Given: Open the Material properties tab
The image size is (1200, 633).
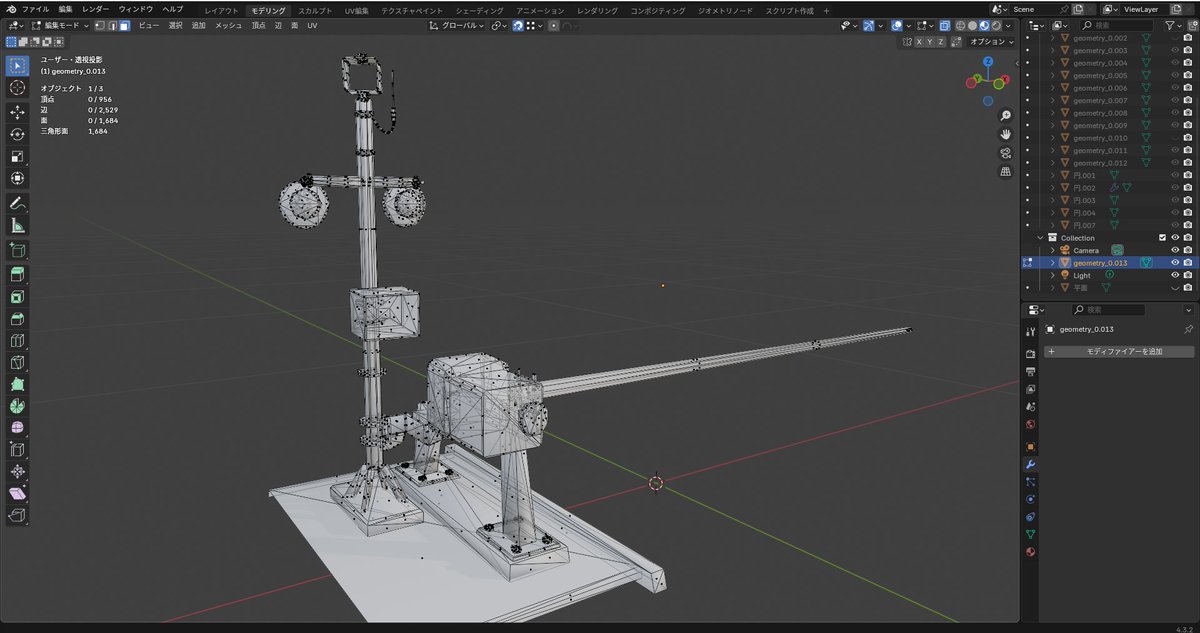Looking at the screenshot, I should pos(1030,552).
